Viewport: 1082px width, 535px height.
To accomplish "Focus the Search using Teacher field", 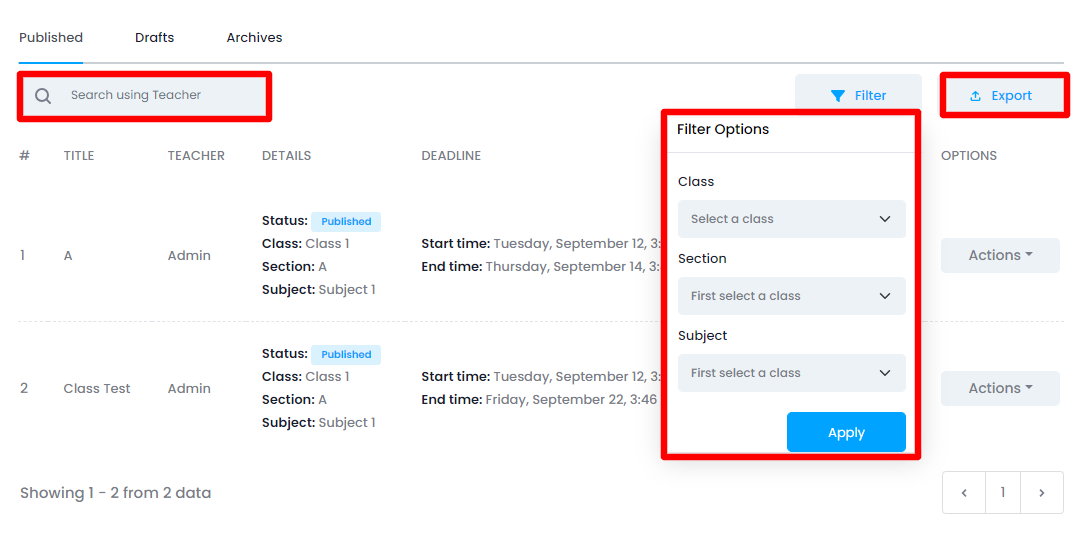I will 160,96.
